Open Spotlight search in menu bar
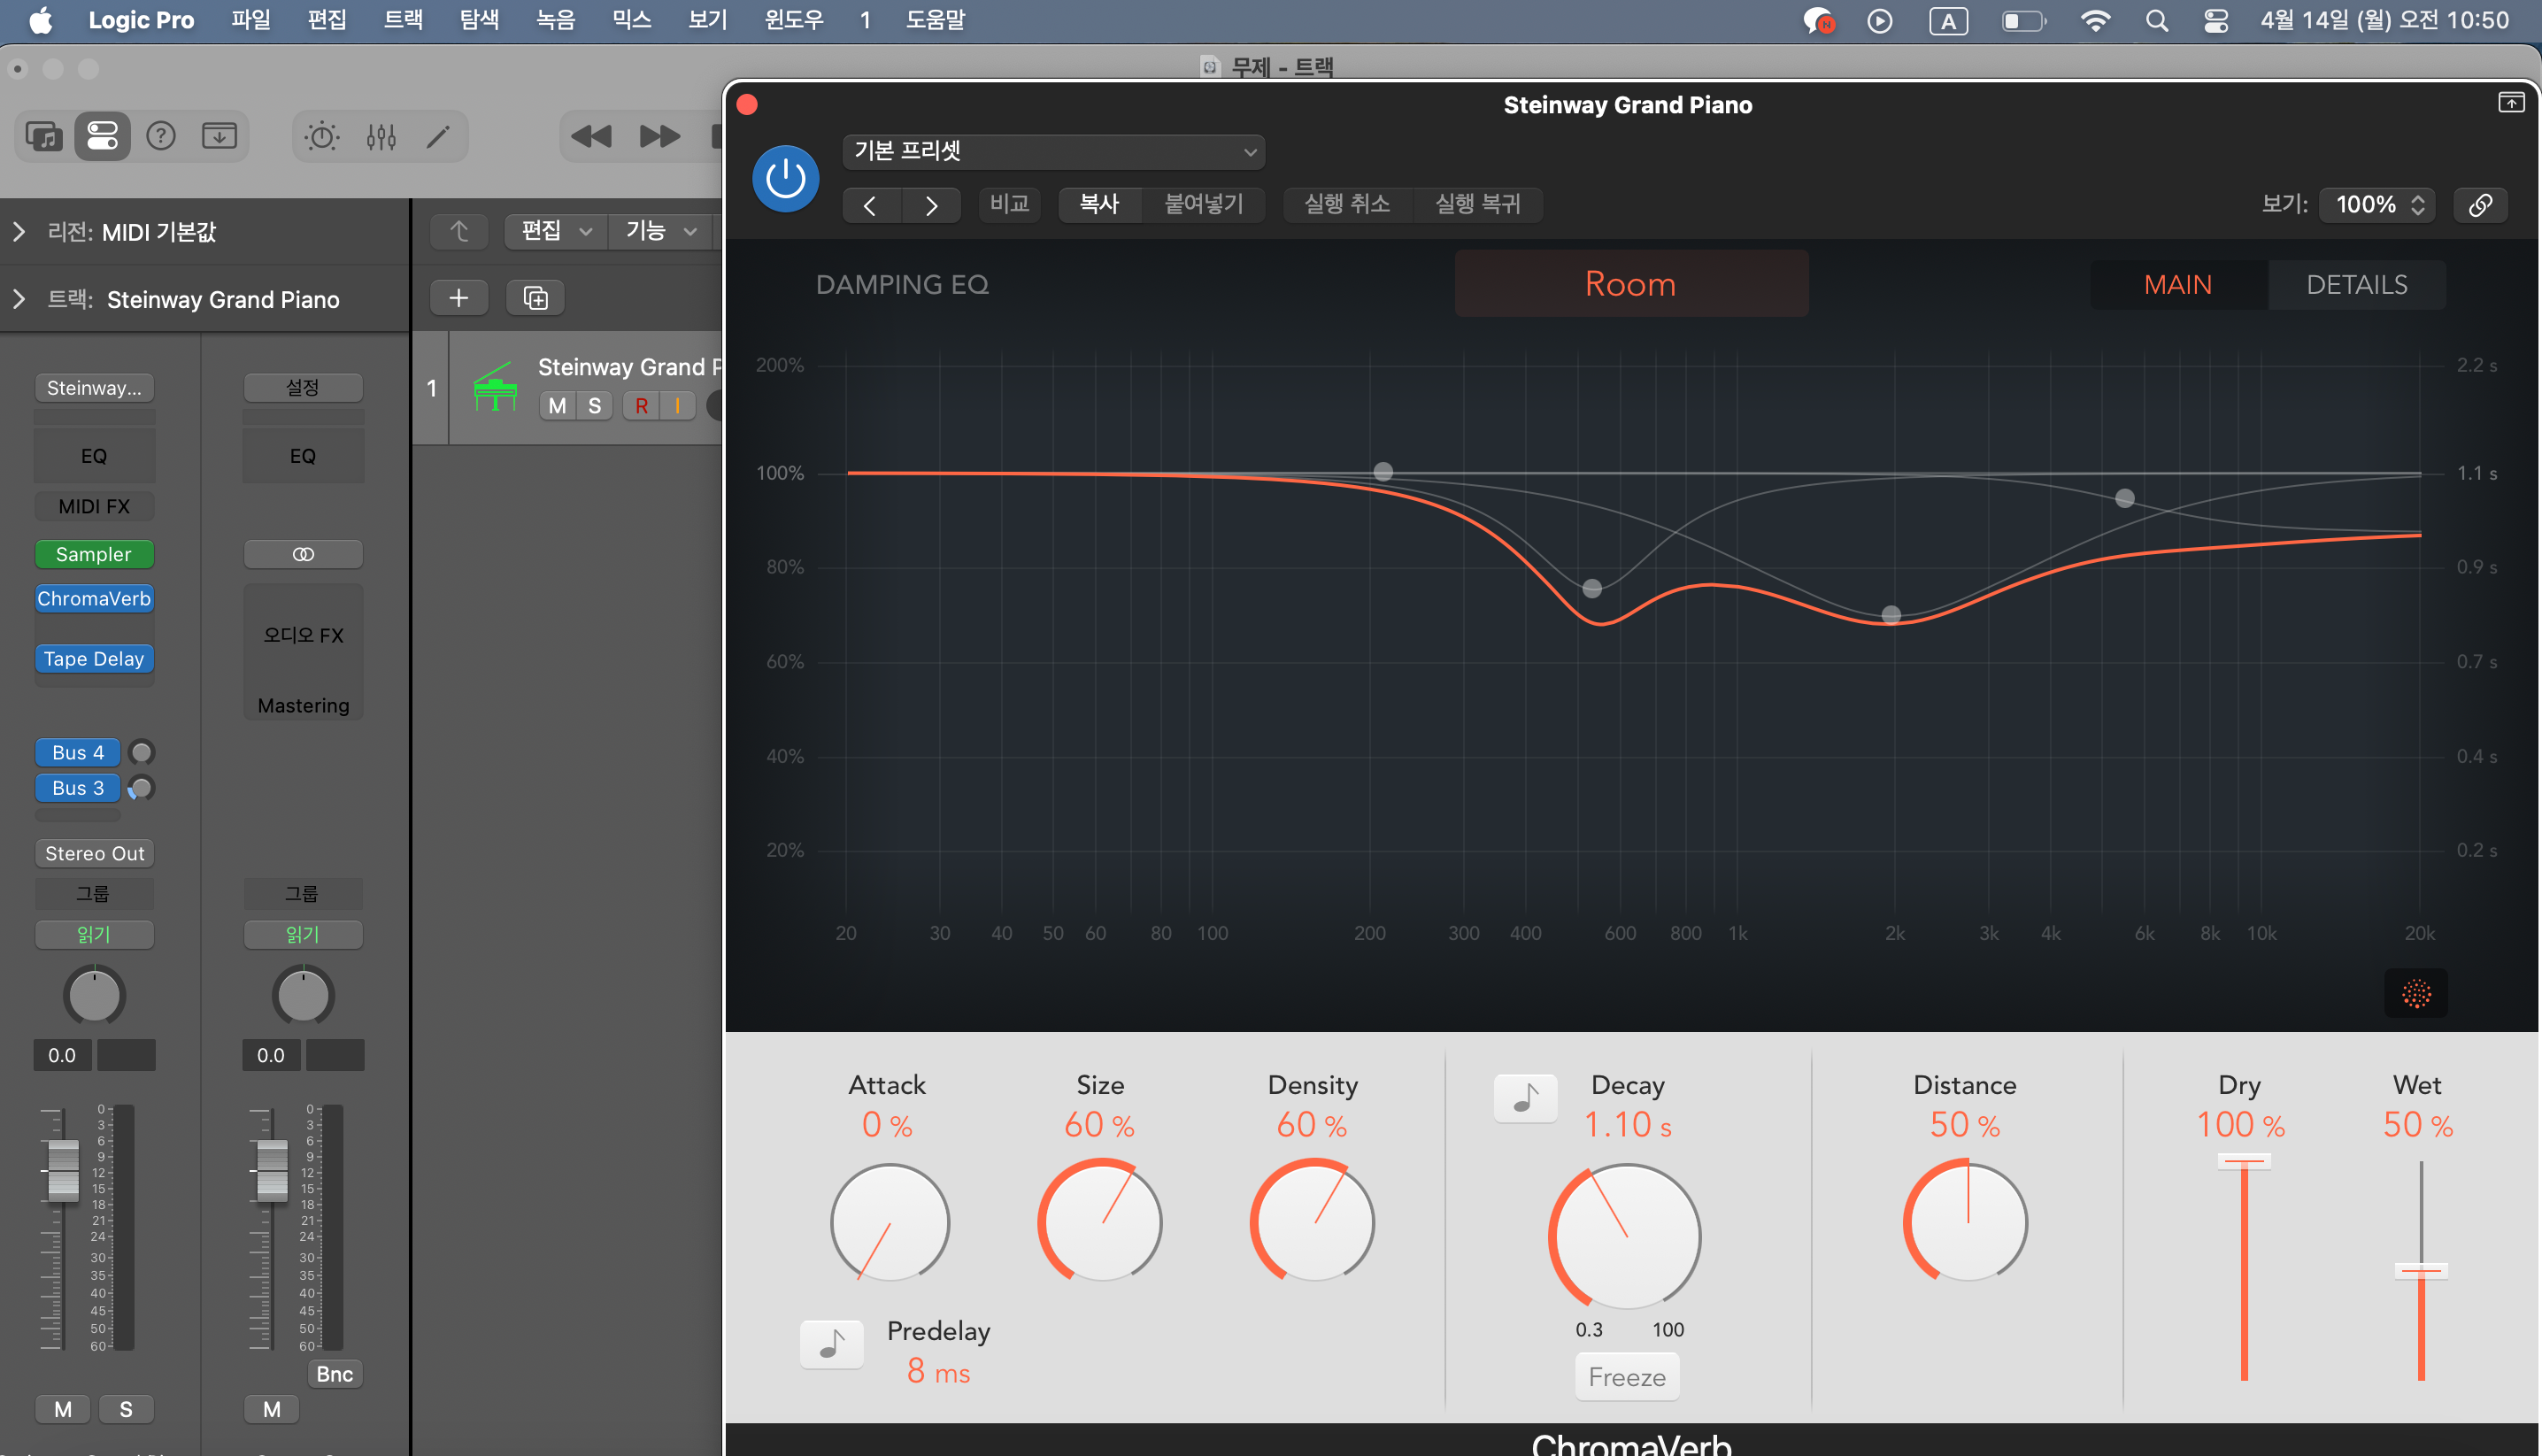This screenshot has height=1456, width=2542. [2157, 21]
